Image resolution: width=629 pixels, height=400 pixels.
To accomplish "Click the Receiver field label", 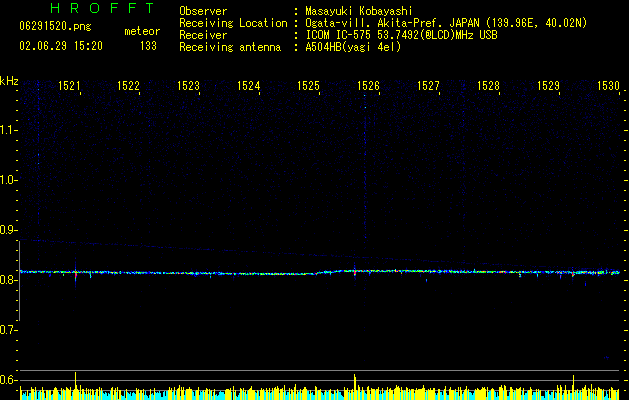I will [203, 35].
